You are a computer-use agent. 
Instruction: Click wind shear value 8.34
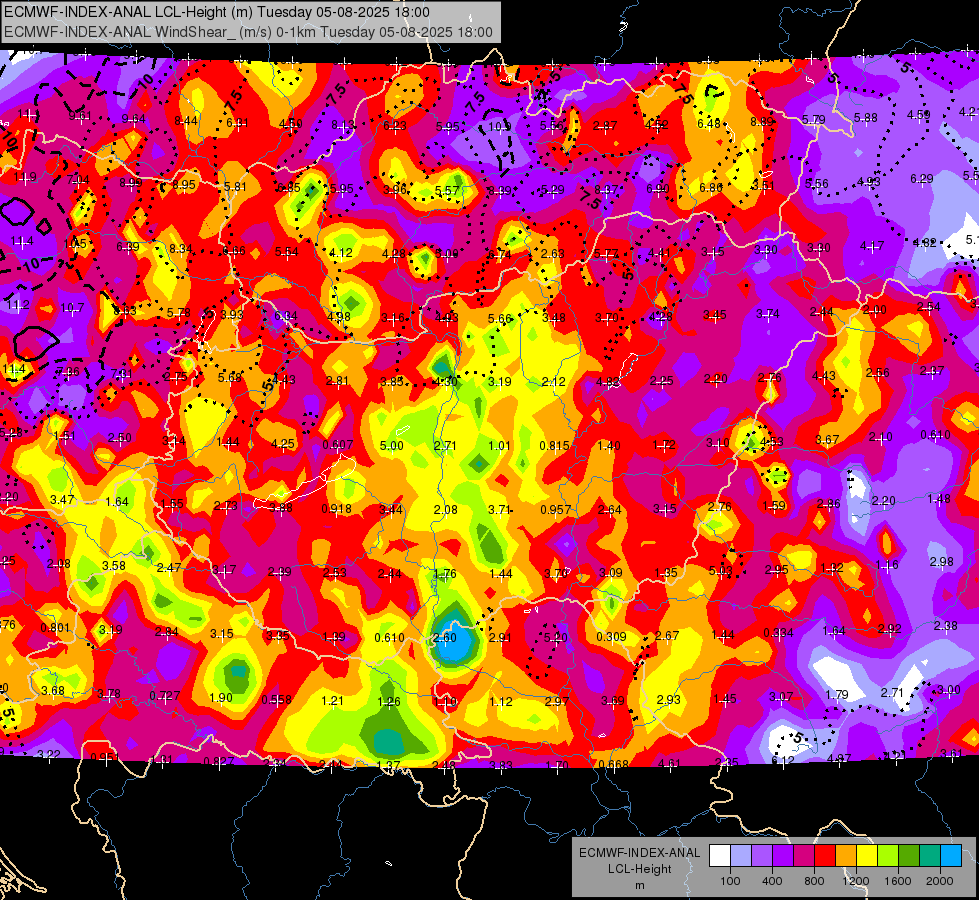click(x=181, y=249)
